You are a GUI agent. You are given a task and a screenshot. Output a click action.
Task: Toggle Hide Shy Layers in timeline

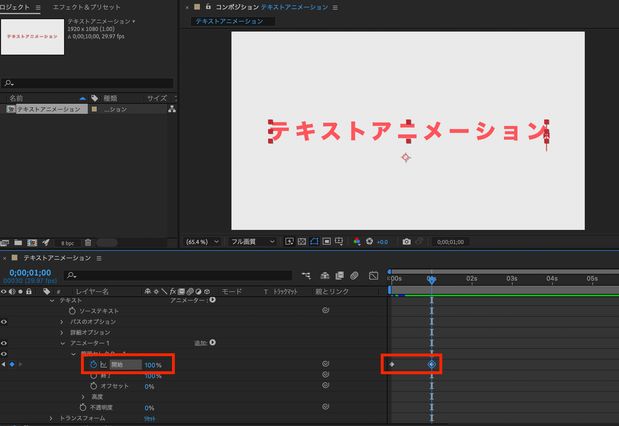325,276
